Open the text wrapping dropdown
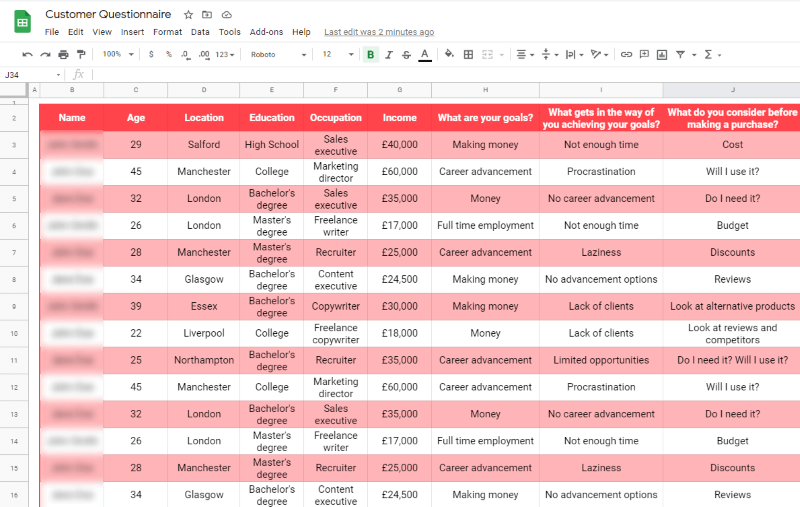This screenshot has height=507, width=800. (x=574, y=55)
